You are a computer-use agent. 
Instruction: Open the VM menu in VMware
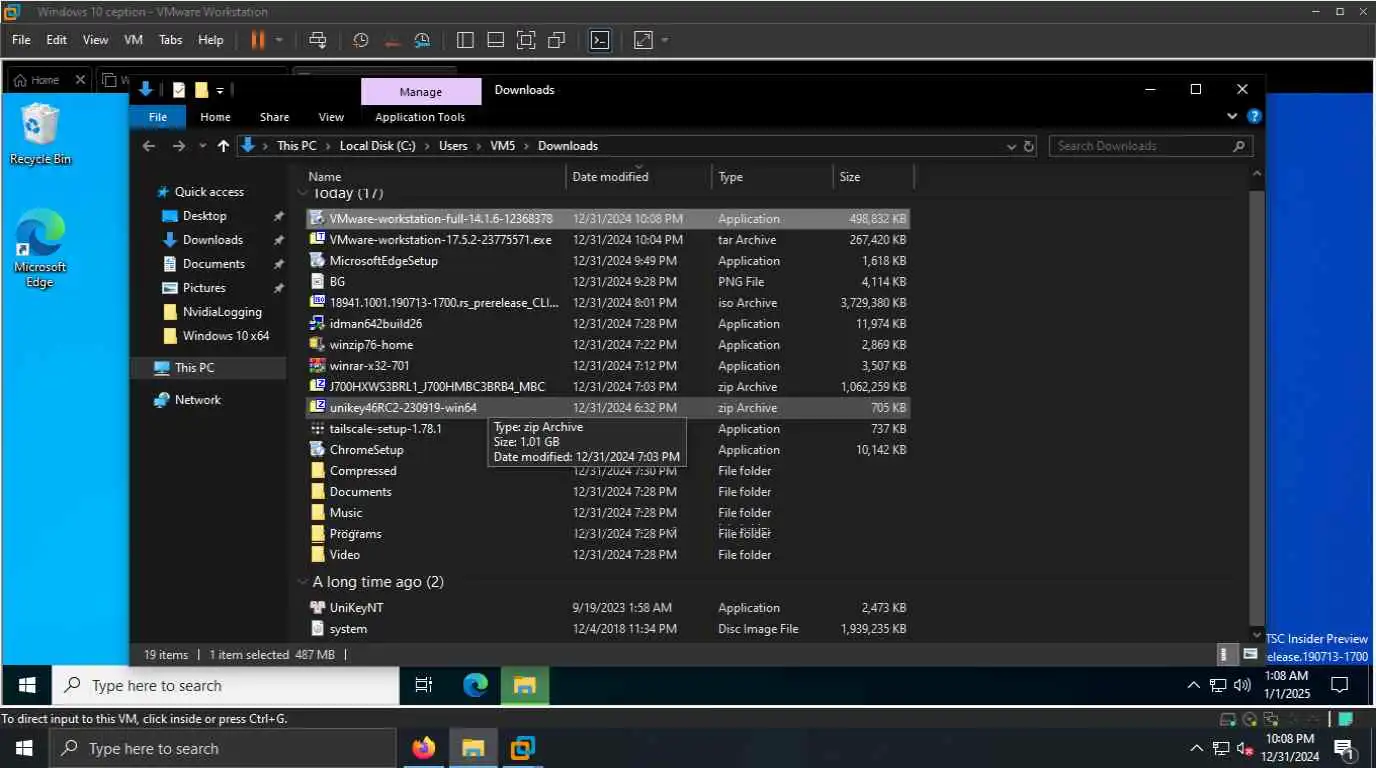(x=133, y=40)
